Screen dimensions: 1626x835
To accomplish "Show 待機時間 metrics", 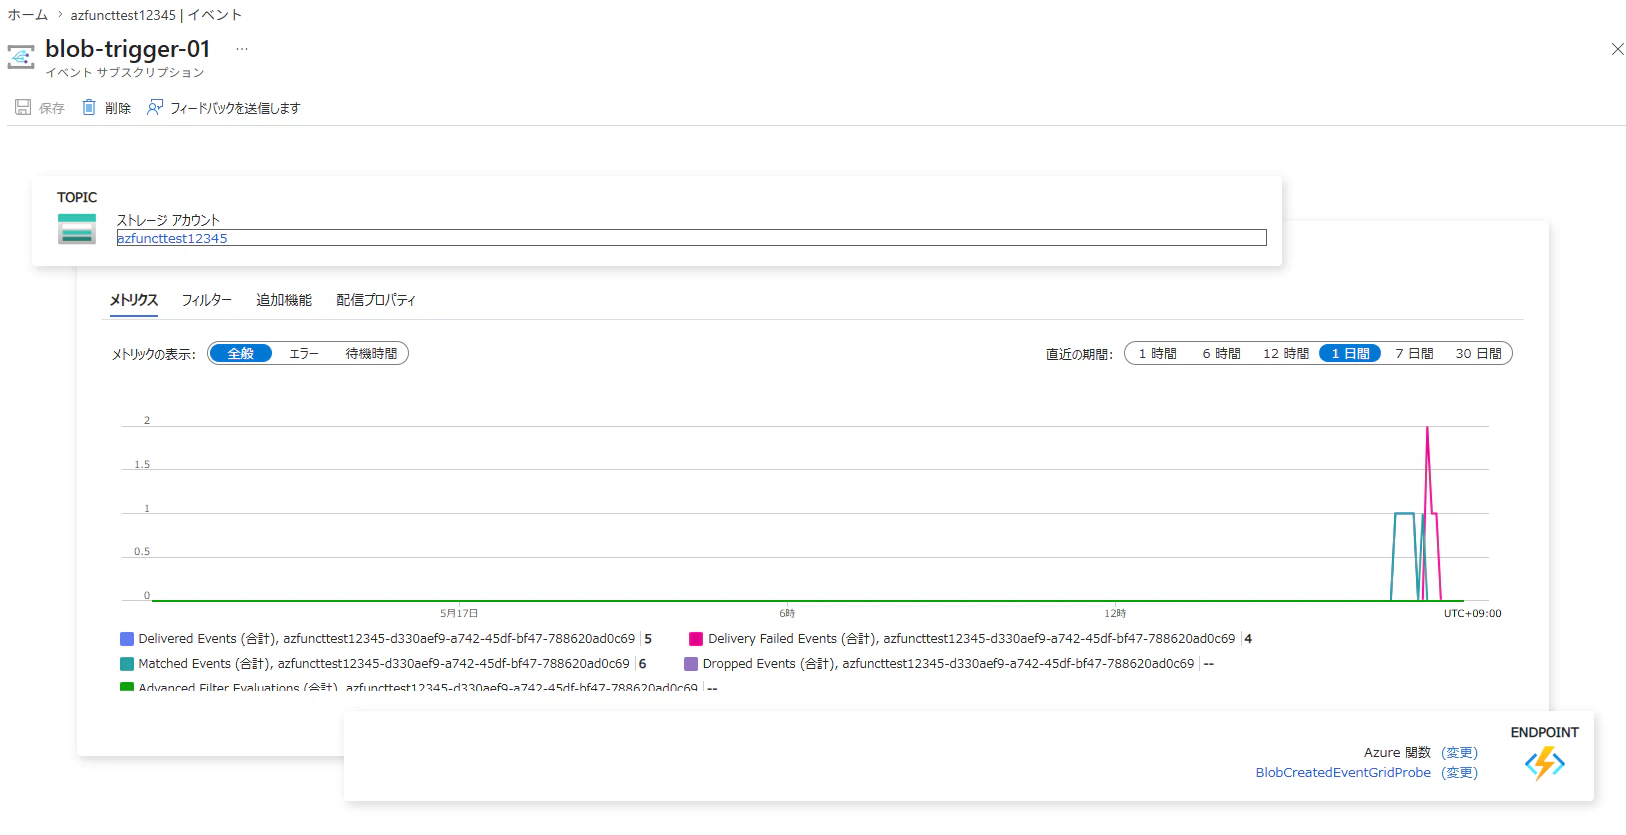I will 371,354.
